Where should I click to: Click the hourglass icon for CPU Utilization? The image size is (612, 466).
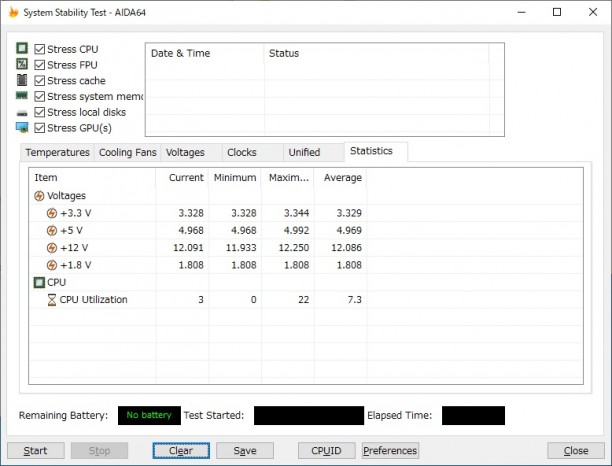tap(52, 300)
